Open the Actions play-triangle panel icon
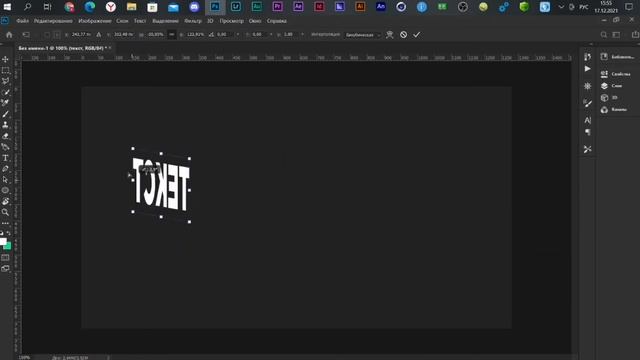The height and width of the screenshot is (360, 640). [x=587, y=69]
